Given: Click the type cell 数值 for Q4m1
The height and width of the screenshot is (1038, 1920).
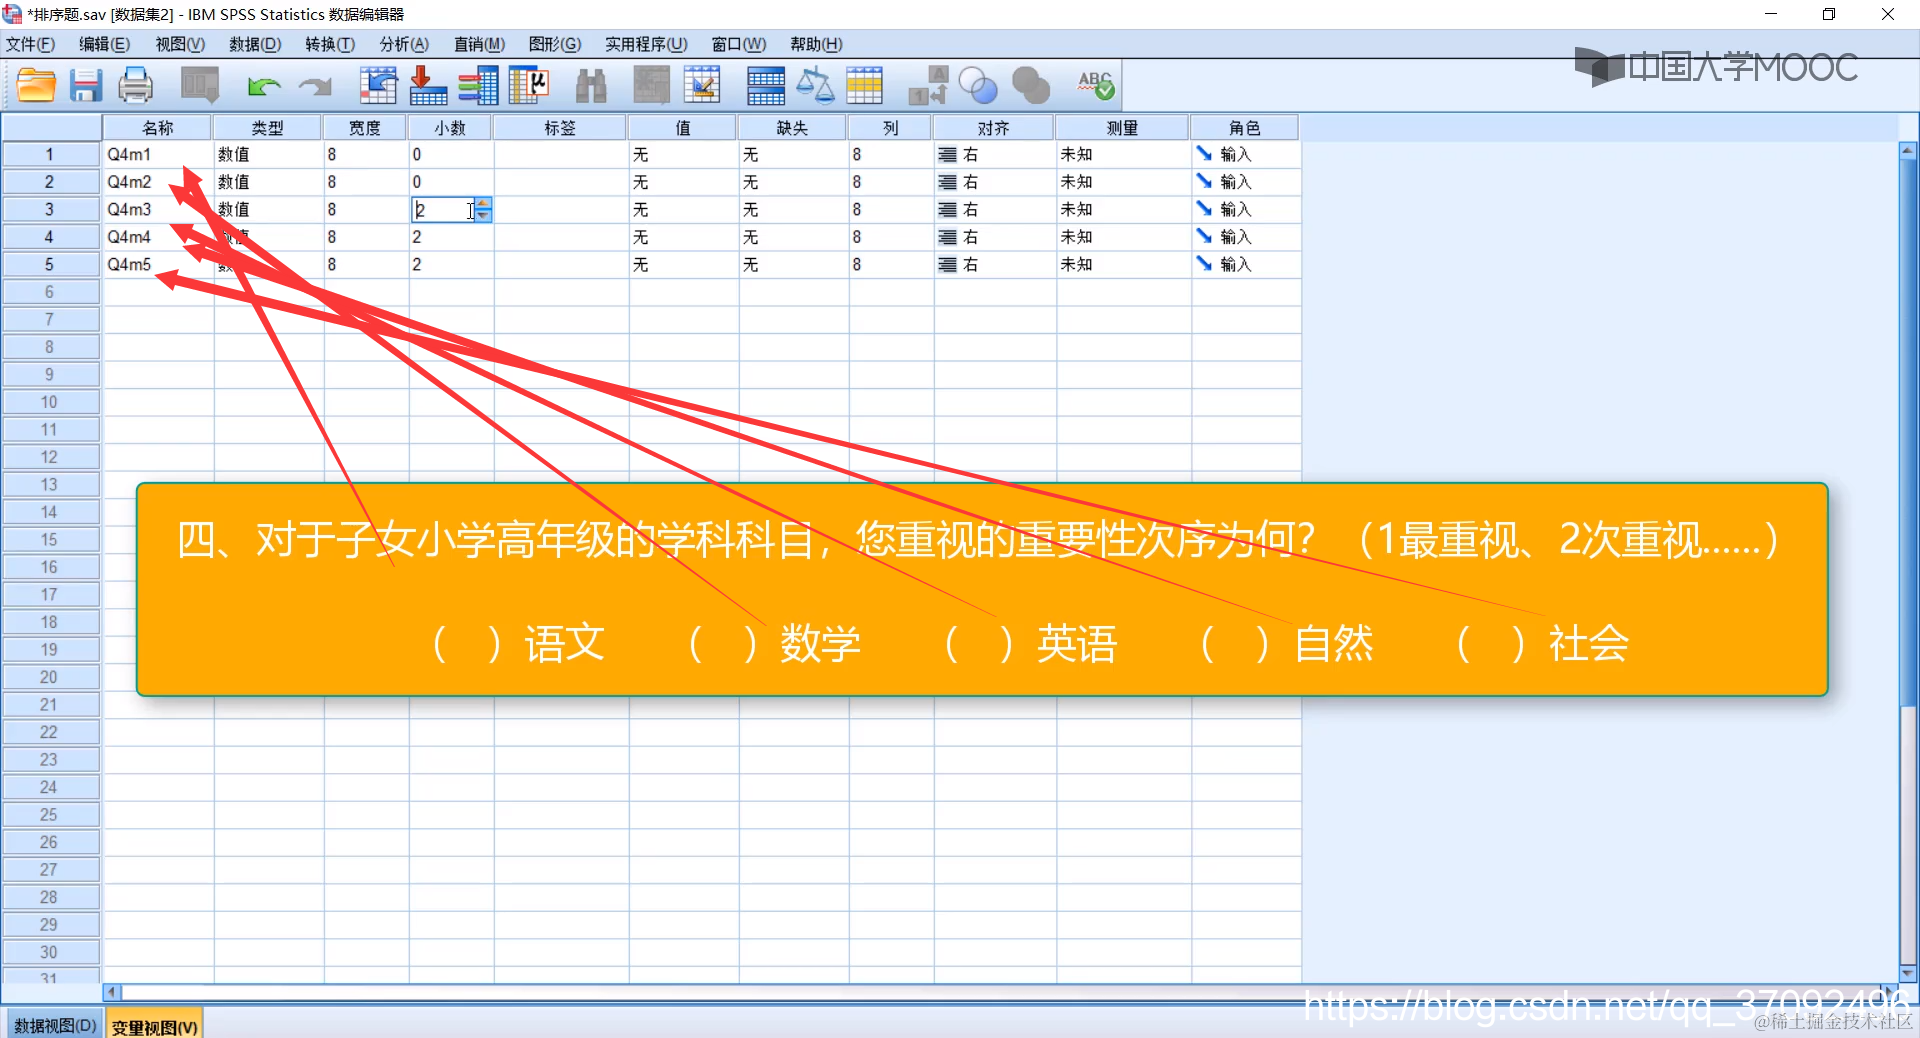Looking at the screenshot, I should [x=268, y=155].
